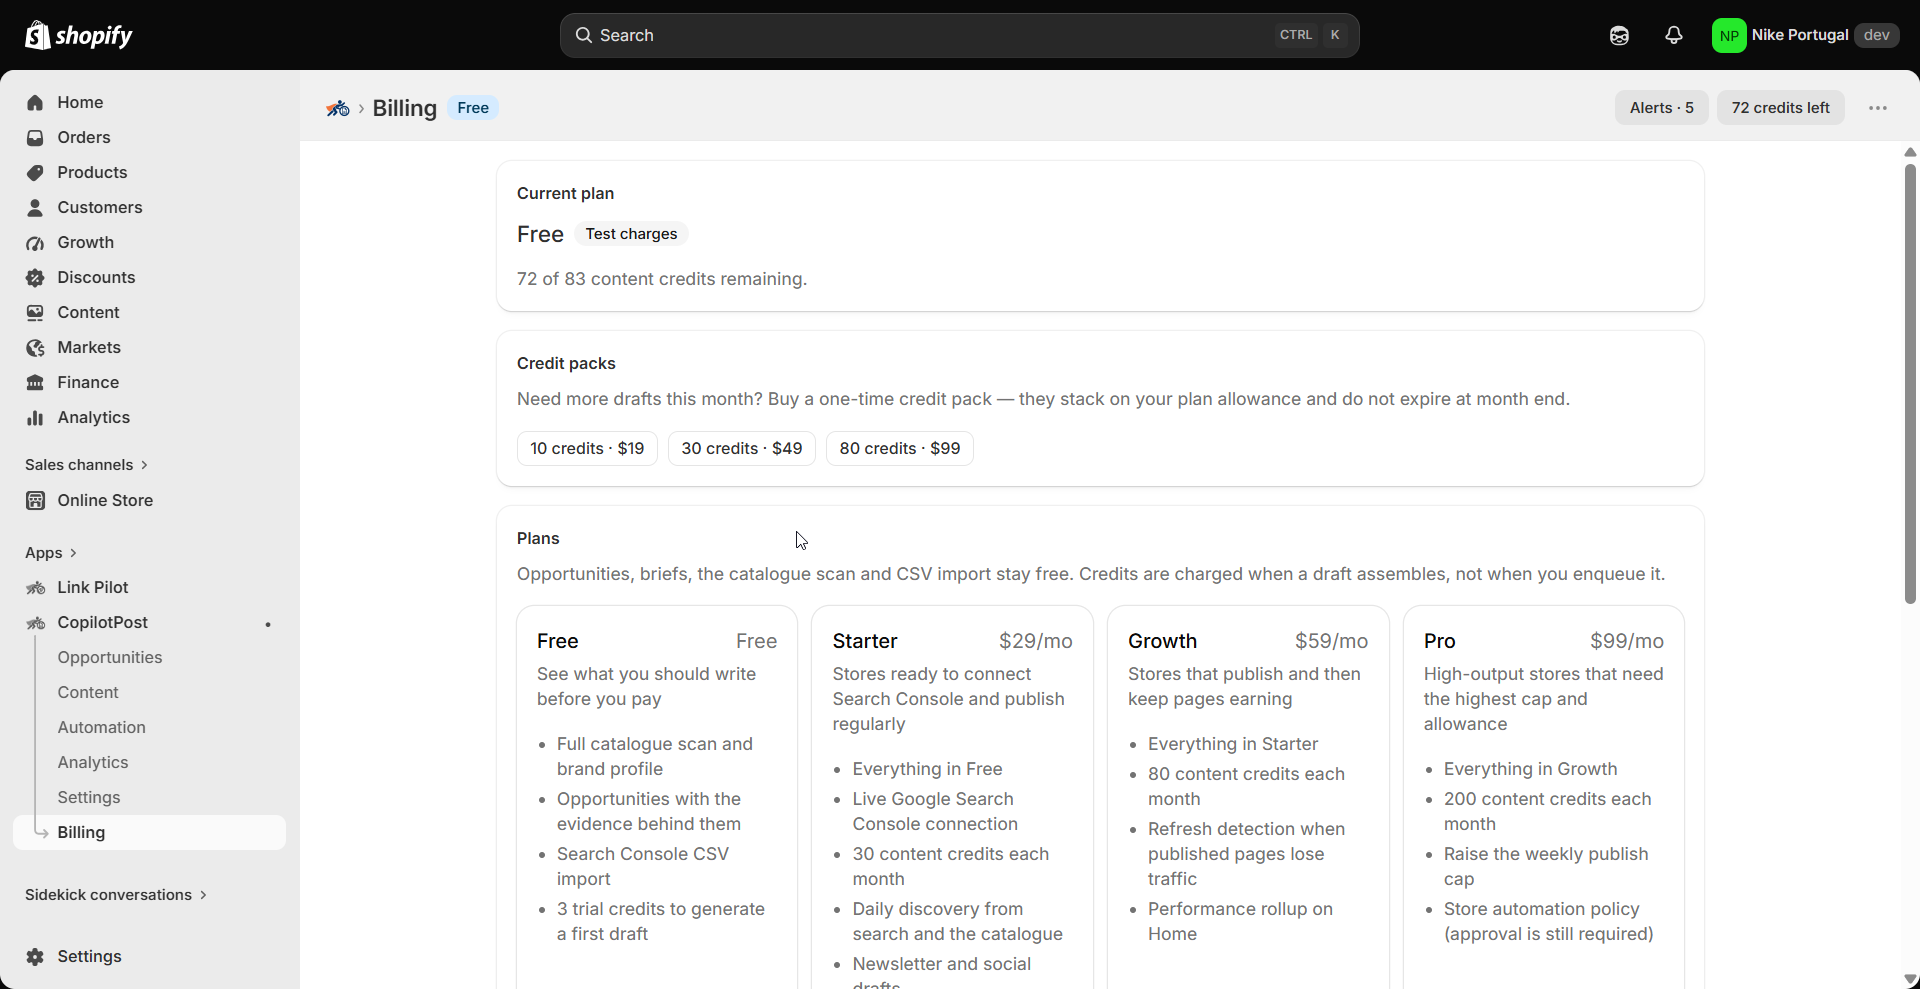
Task: Navigate to Products
Action: pos(149,173)
